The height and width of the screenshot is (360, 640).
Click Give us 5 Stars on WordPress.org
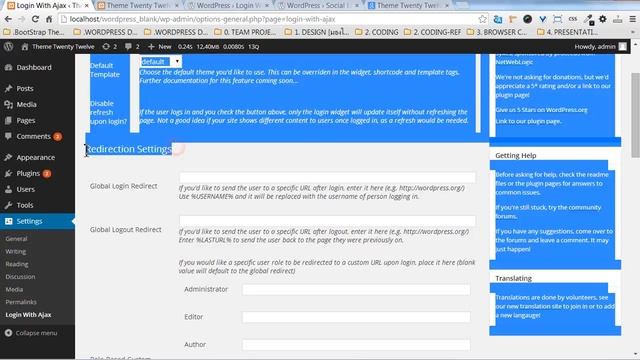tap(541, 110)
